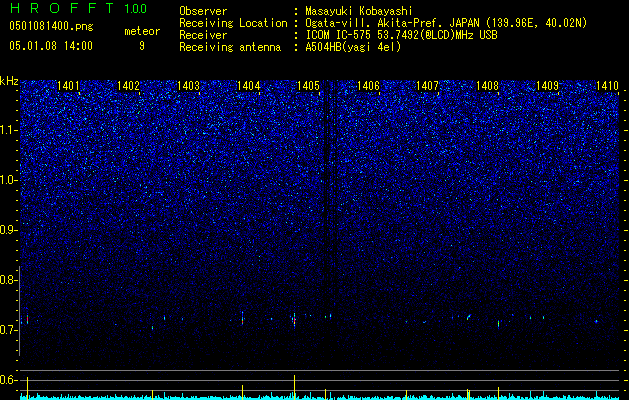Viewport: 629px width, 400px height.
Task: Click the tallest yellow spike below the 1405 label
Action: tap(294, 387)
